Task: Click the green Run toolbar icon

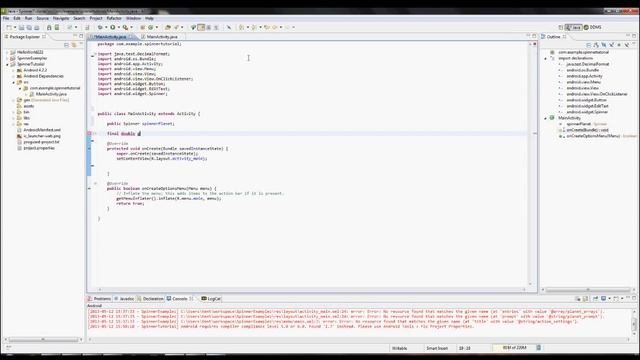Action: point(113,27)
